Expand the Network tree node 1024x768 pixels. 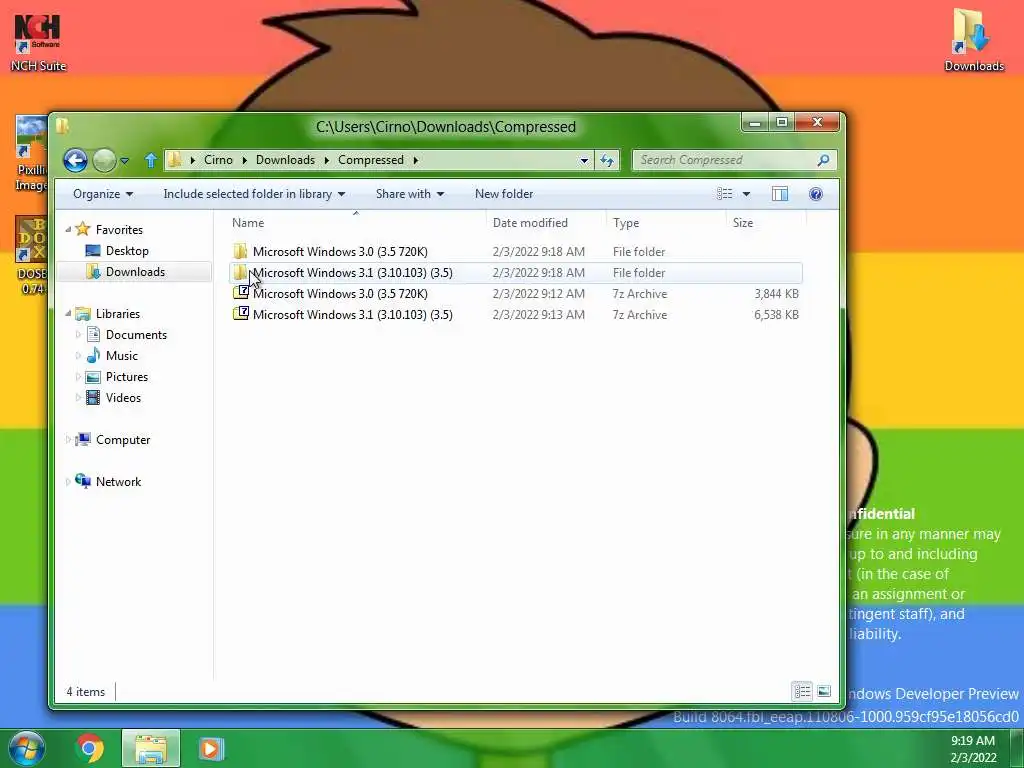(68, 482)
